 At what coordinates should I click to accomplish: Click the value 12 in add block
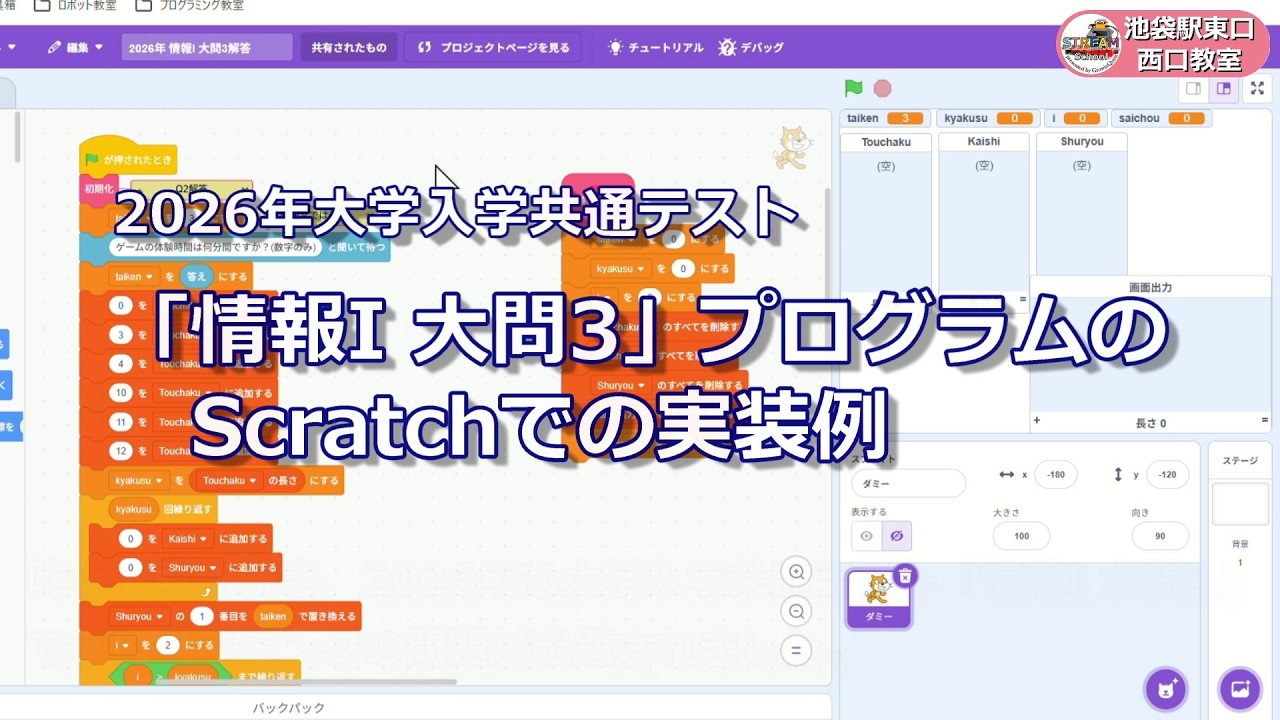[x=121, y=451]
